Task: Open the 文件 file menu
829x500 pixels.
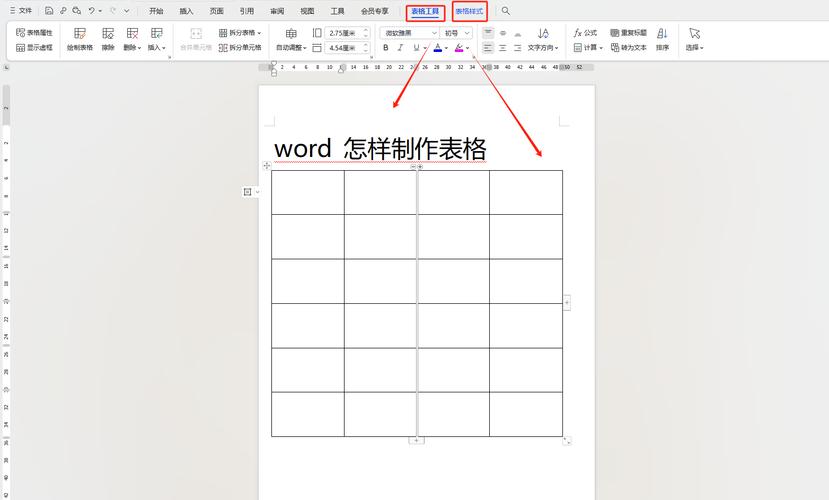Action: pos(21,11)
